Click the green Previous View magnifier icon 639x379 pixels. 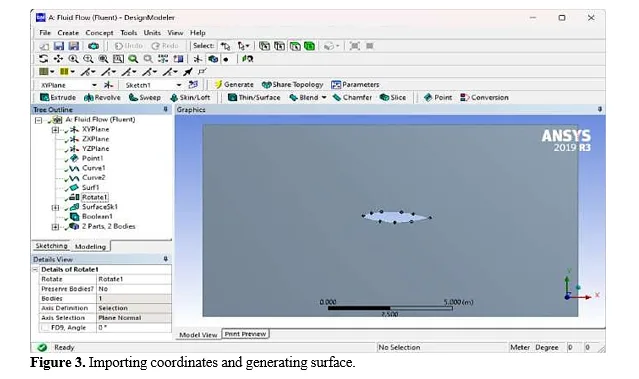coord(133,59)
